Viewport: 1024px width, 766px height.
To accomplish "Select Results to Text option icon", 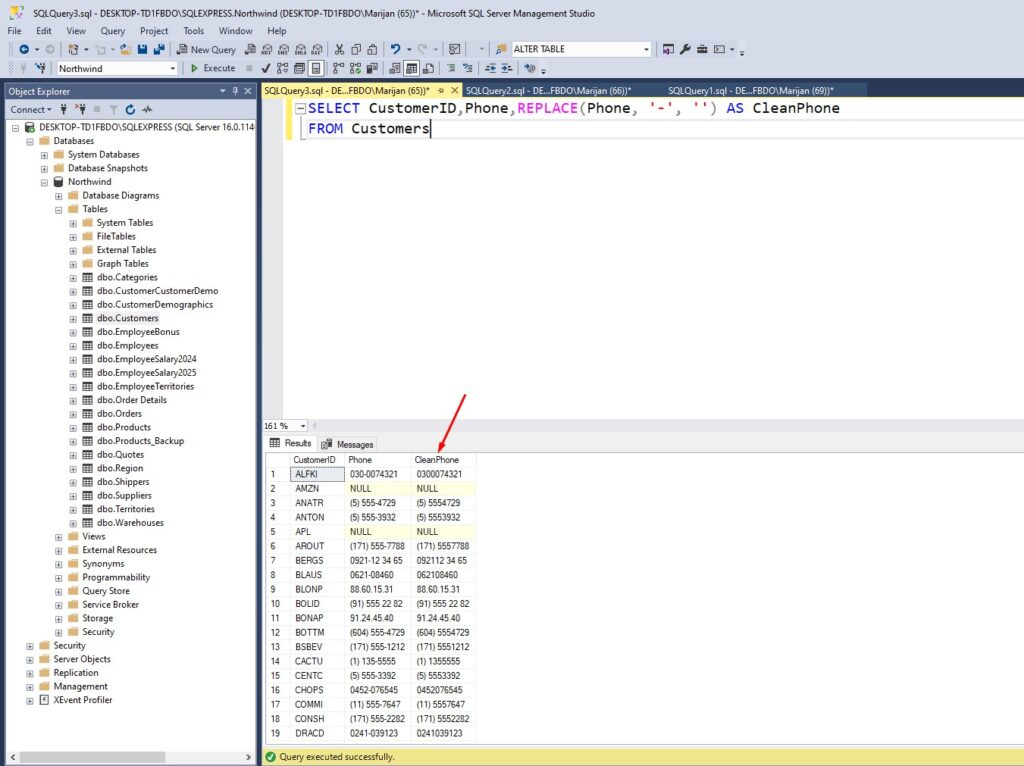I will [395, 68].
